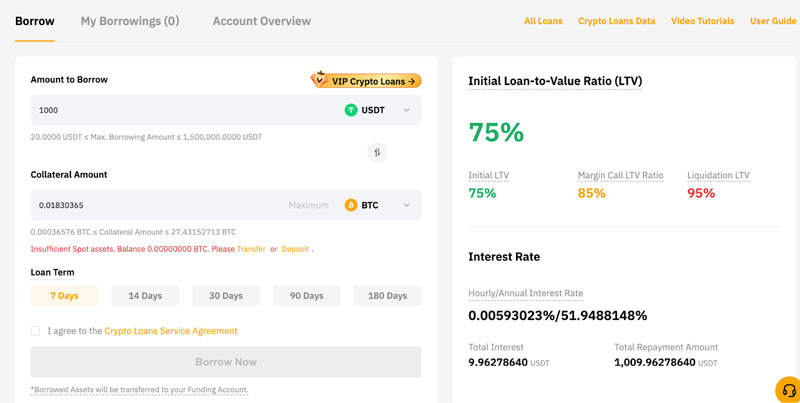Image resolution: width=800 pixels, height=403 pixels.
Task: Click the Borrow Now button
Action: tap(226, 362)
